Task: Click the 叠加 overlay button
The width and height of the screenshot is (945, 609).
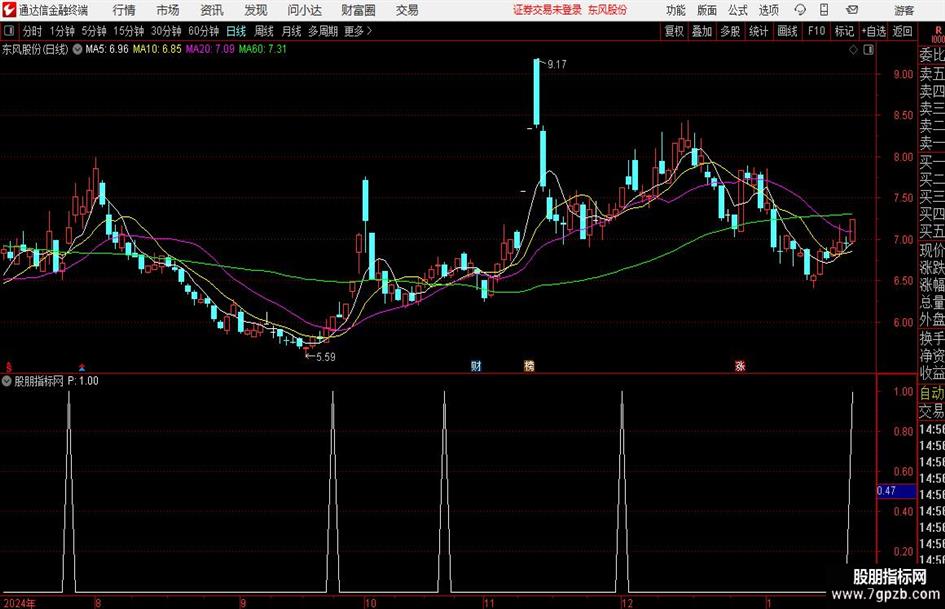Action: point(702,31)
